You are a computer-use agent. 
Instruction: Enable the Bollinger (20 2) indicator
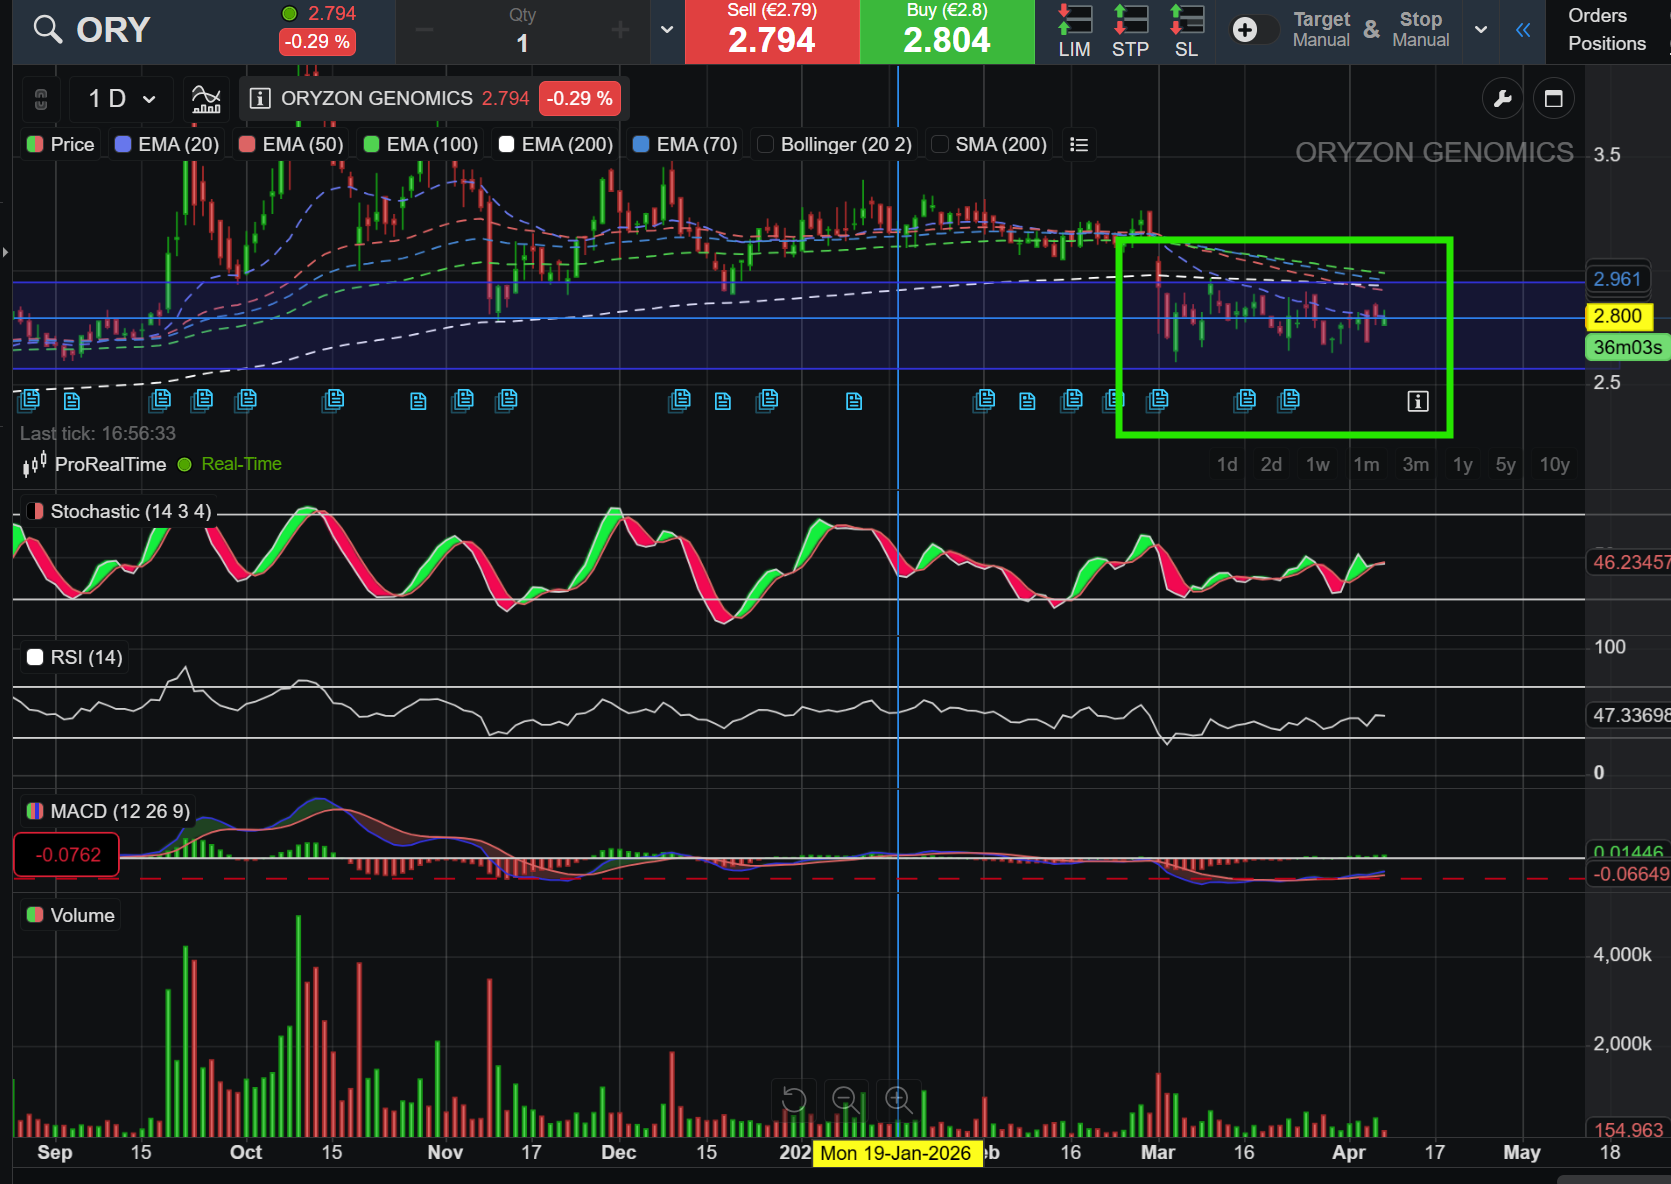point(764,143)
